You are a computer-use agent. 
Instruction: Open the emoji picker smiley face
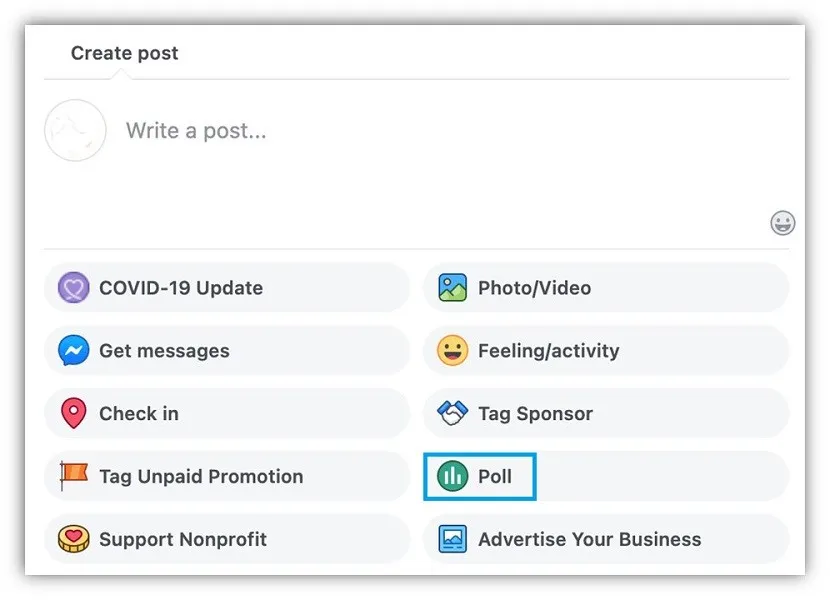point(783,223)
